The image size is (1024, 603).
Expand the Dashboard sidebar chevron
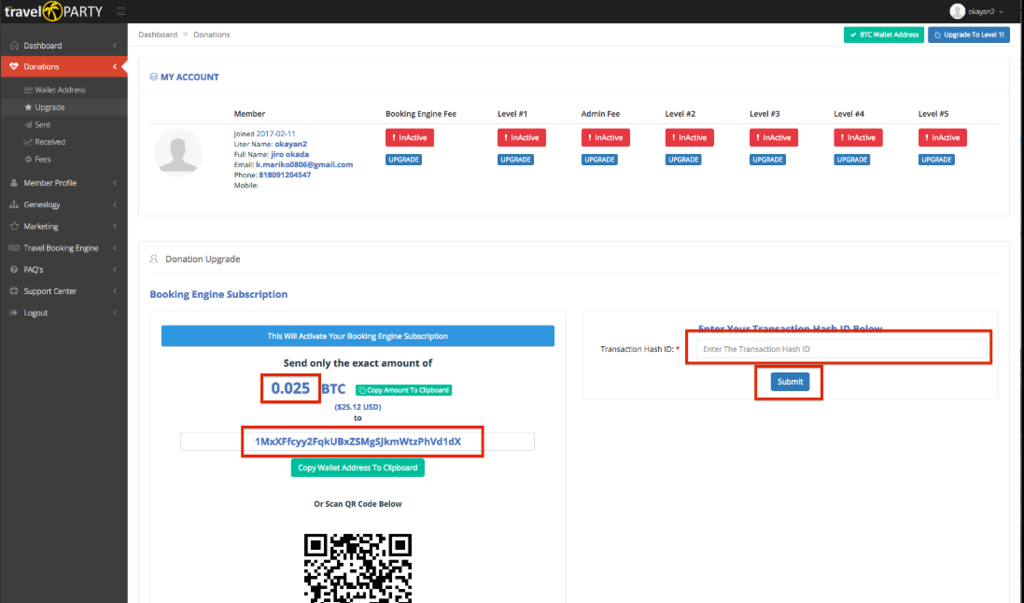click(115, 45)
